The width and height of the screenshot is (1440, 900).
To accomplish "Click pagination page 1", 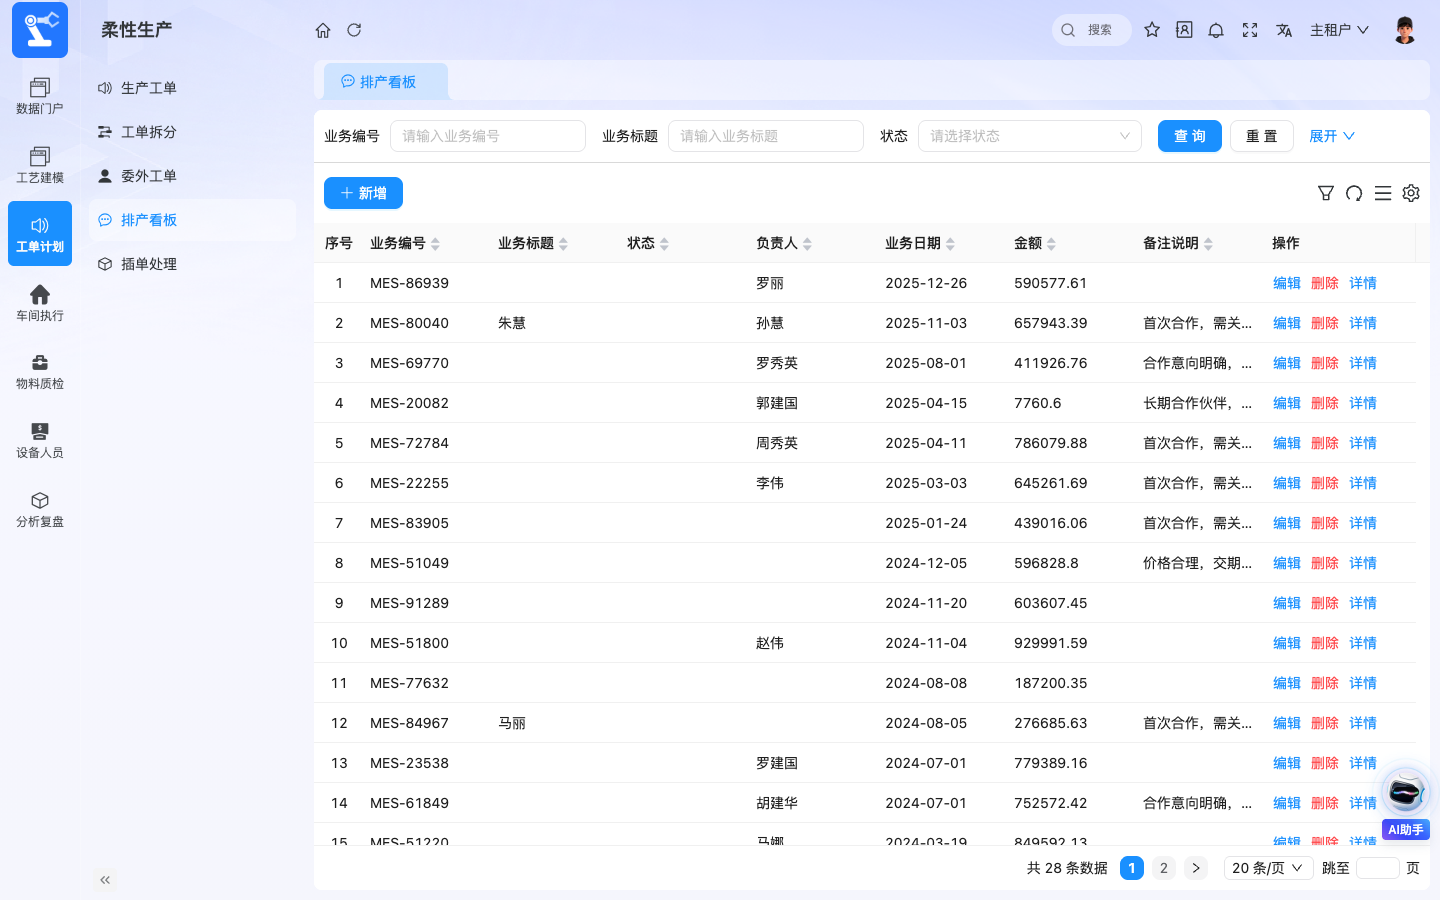I will click(x=1132, y=868).
